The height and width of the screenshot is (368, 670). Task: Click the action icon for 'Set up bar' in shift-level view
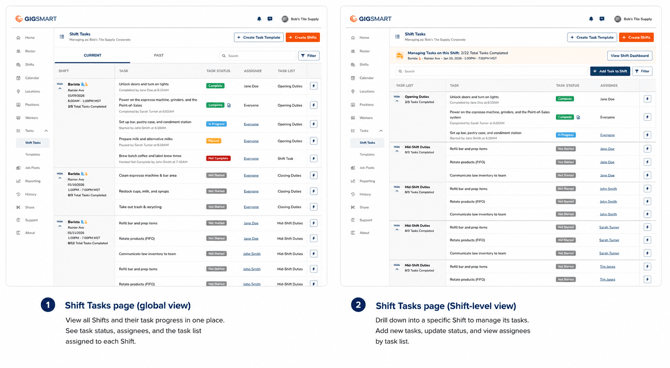647,135
